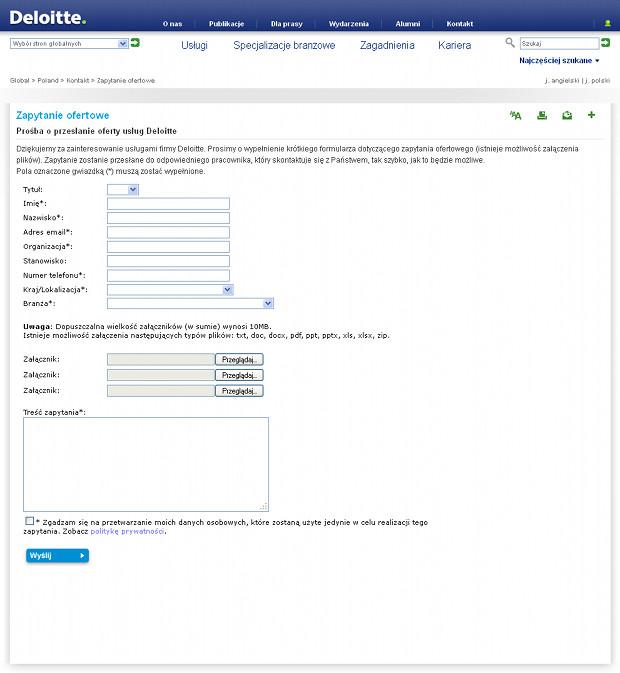
Task: Click the Deloitte logo
Action: click(48, 18)
